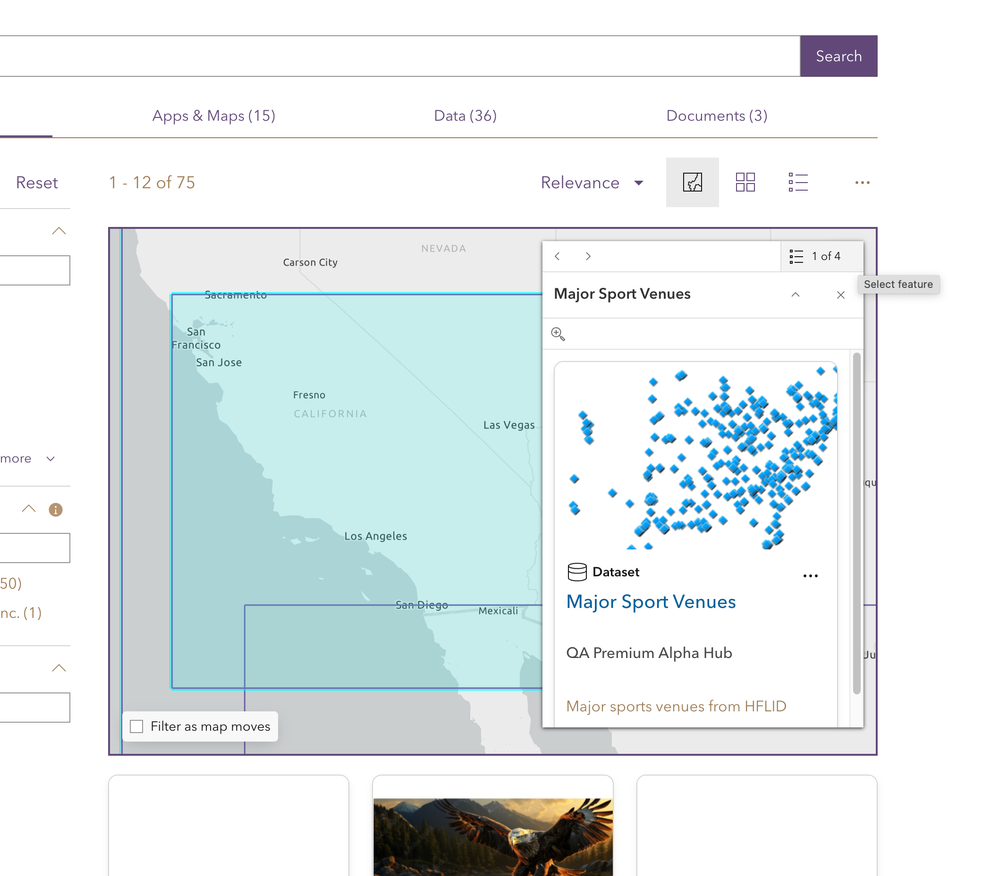Go to previous feature in popup
This screenshot has width=999, height=876.
557,256
